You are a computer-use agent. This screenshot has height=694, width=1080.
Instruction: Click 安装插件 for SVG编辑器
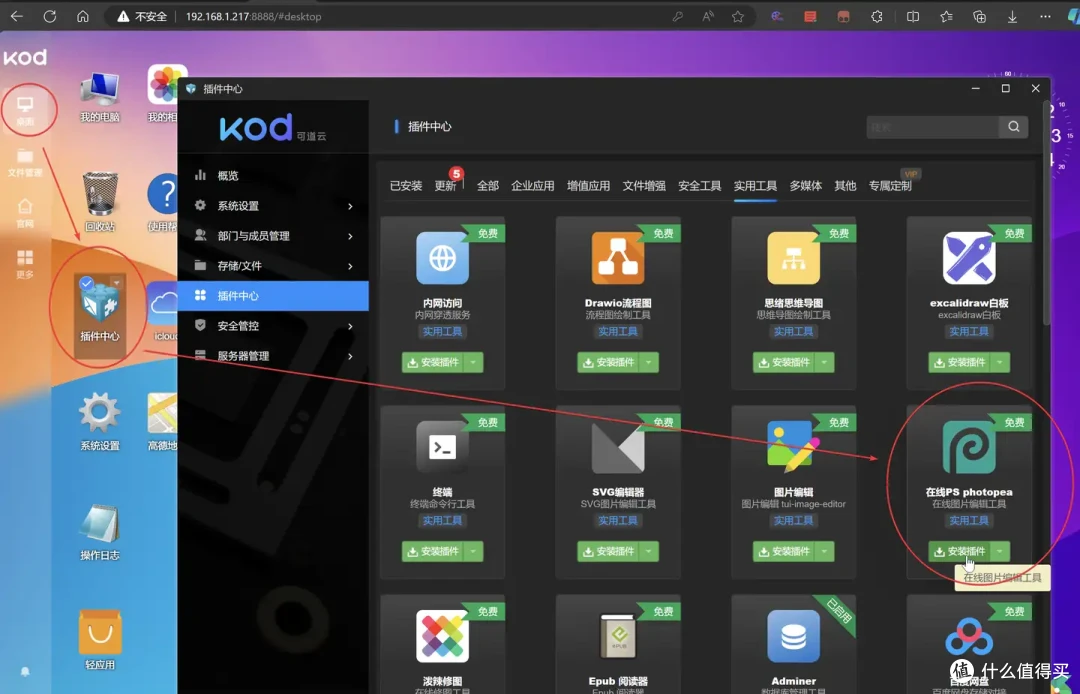tap(609, 551)
